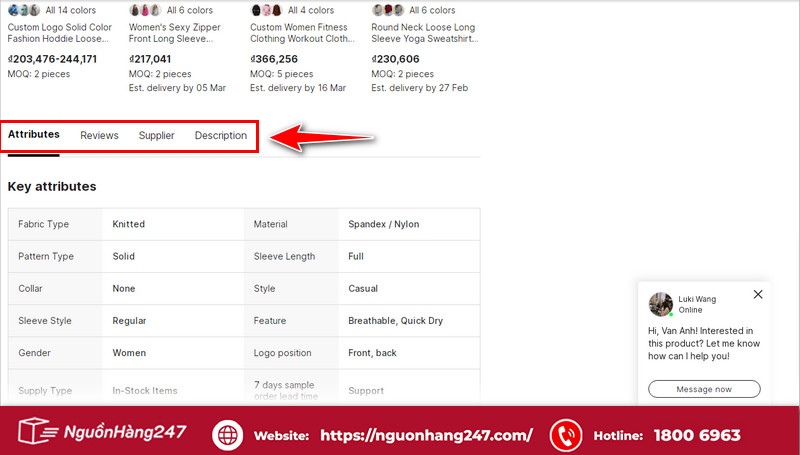Click swatches next to first All 6 colors
This screenshot has width=800, height=455.
(x=145, y=10)
